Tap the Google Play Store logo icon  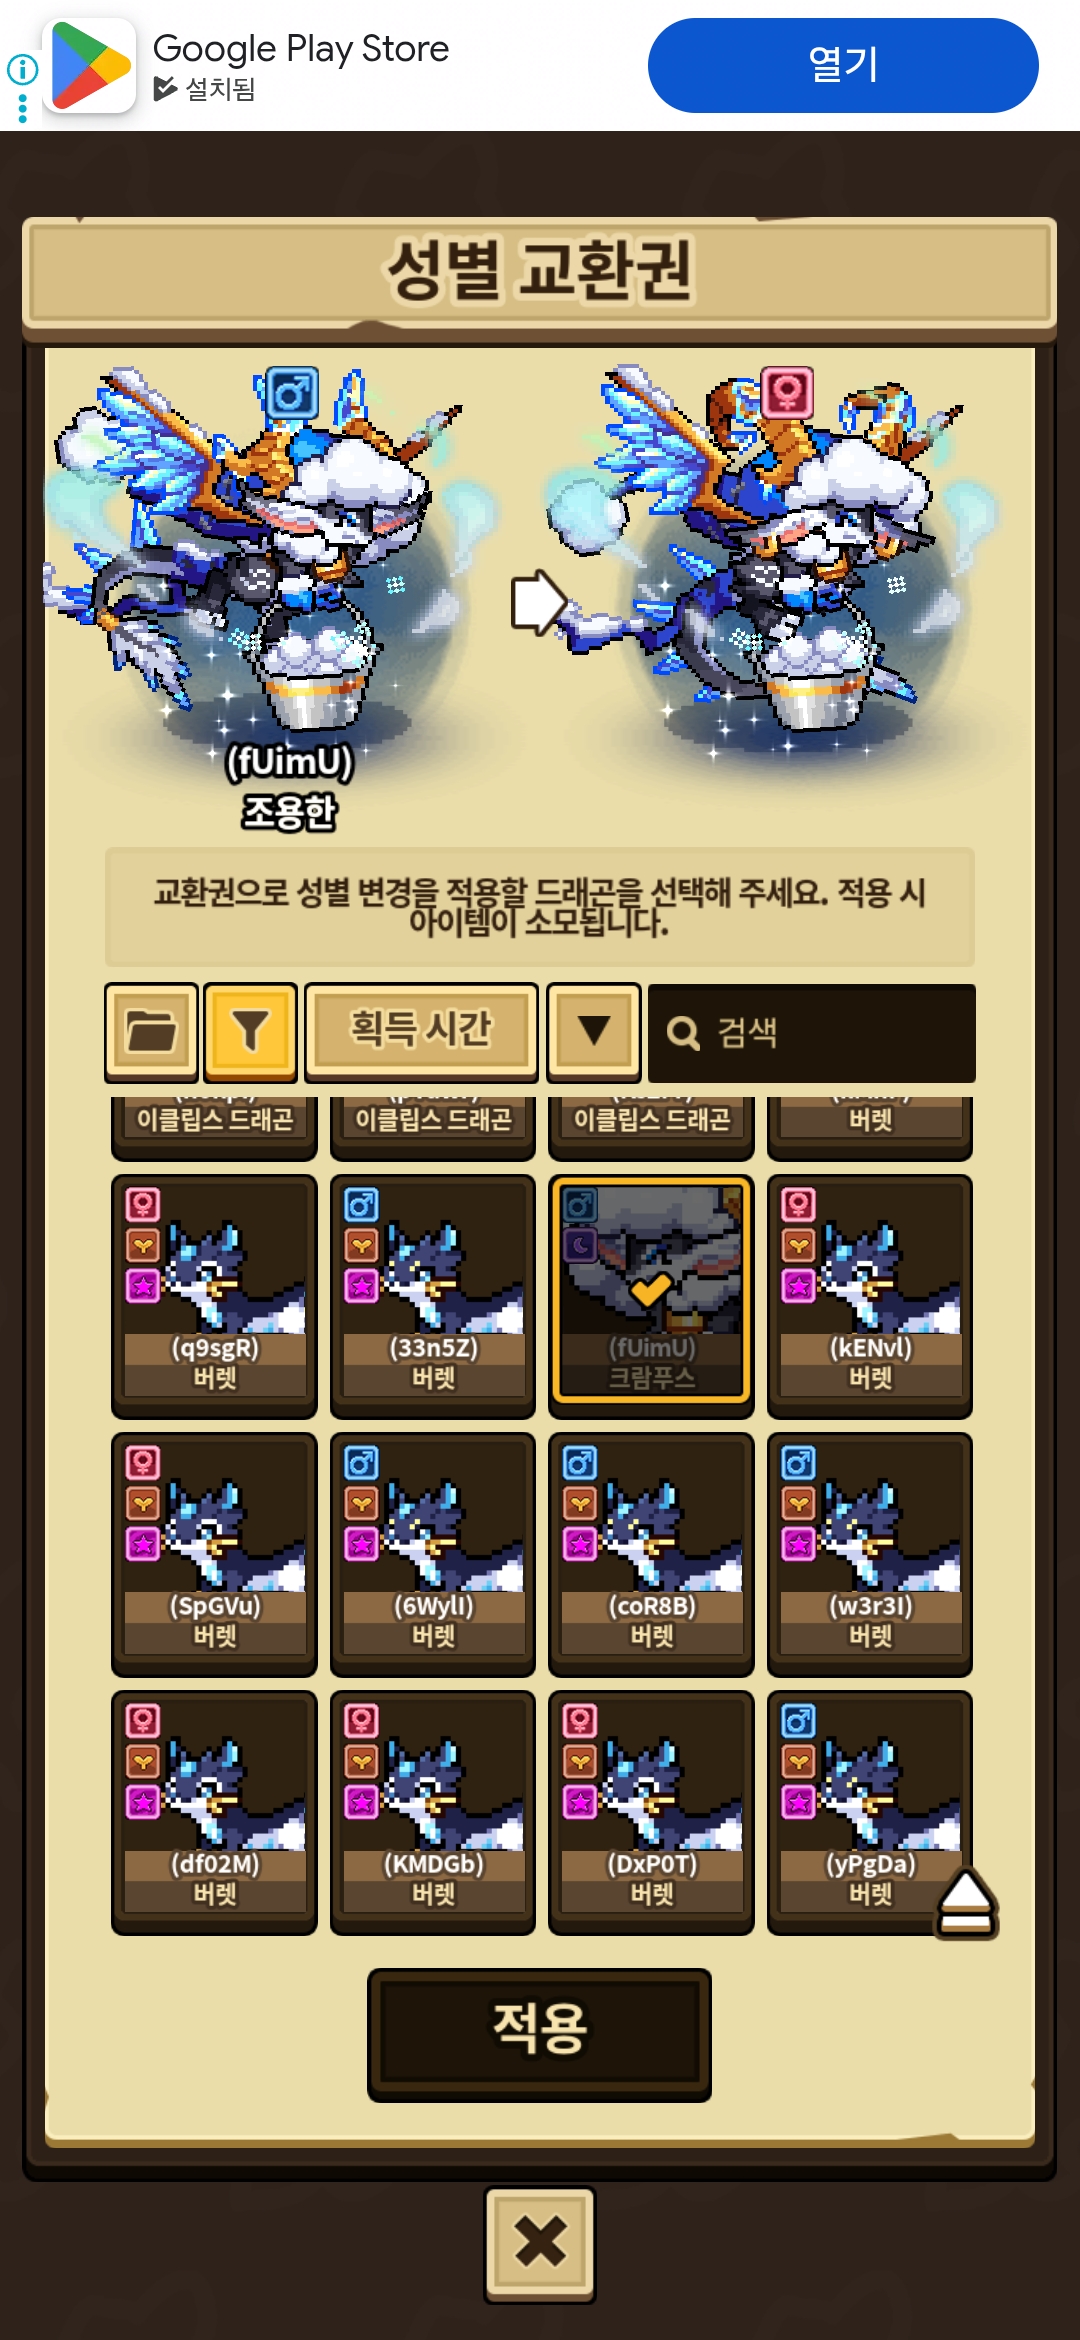pos(90,65)
